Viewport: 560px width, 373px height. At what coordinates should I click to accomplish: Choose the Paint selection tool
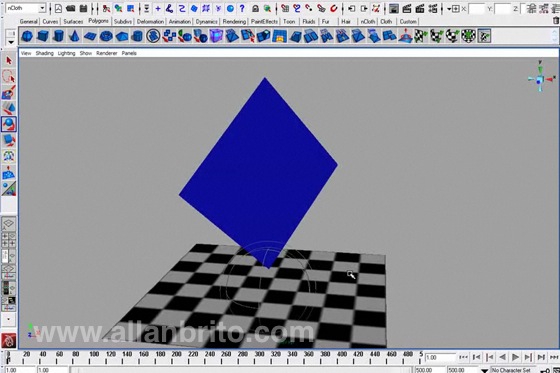(x=9, y=92)
